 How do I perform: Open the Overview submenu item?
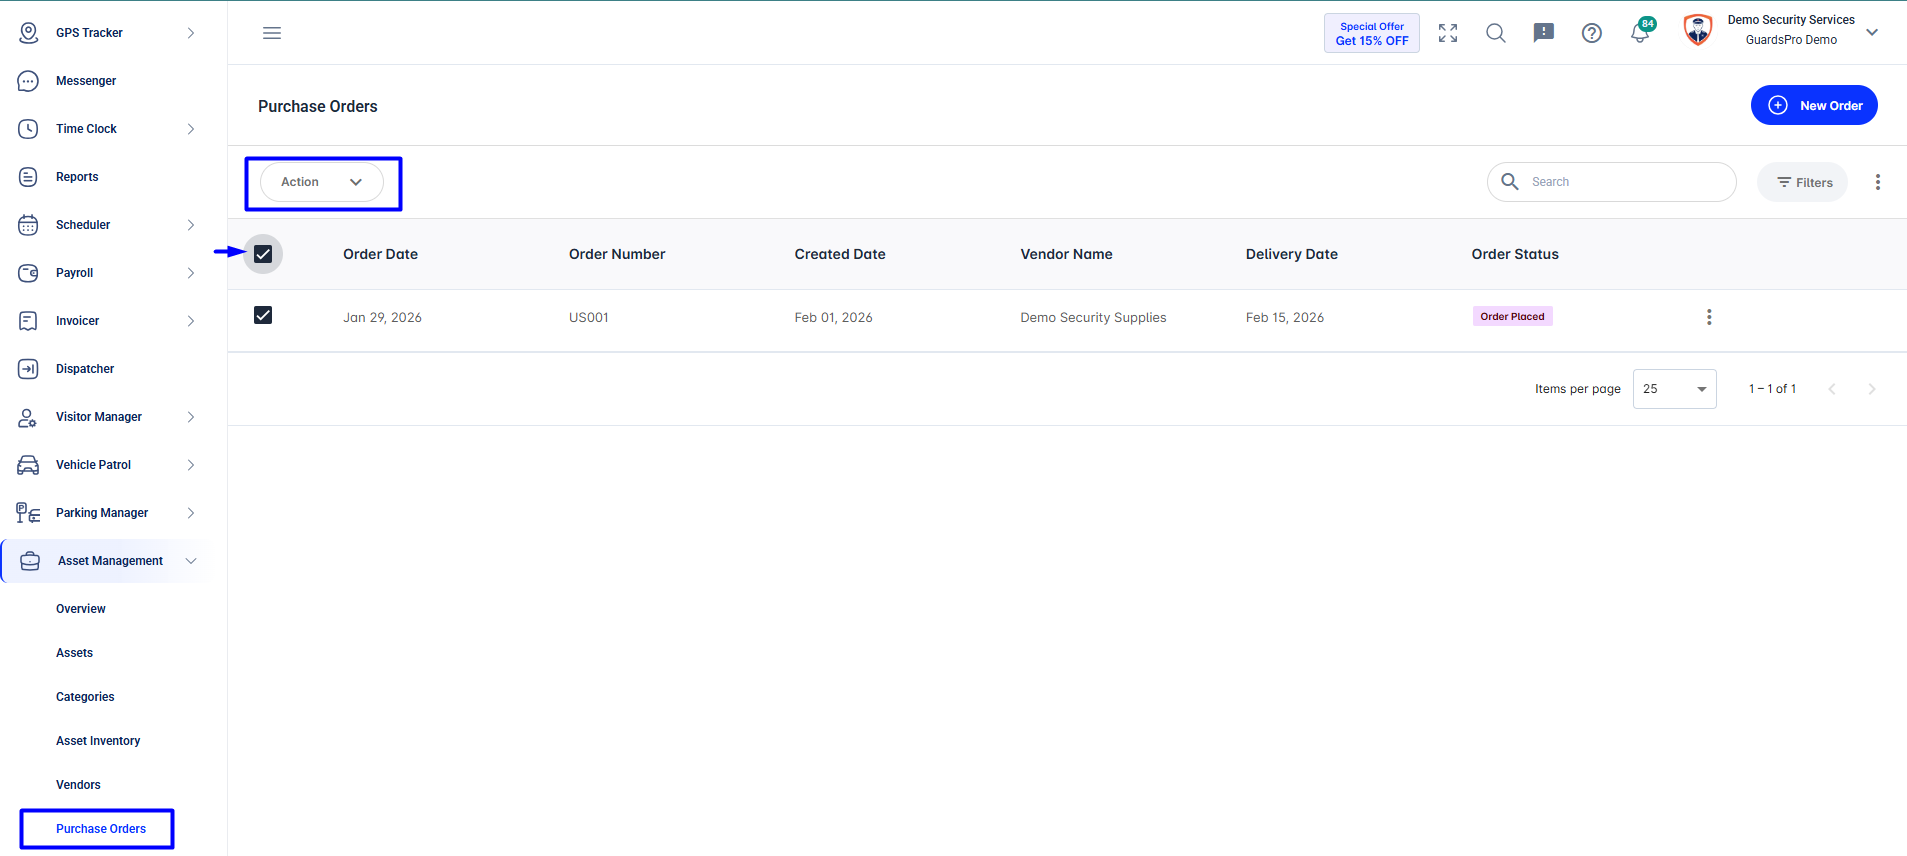pyautogui.click(x=81, y=609)
